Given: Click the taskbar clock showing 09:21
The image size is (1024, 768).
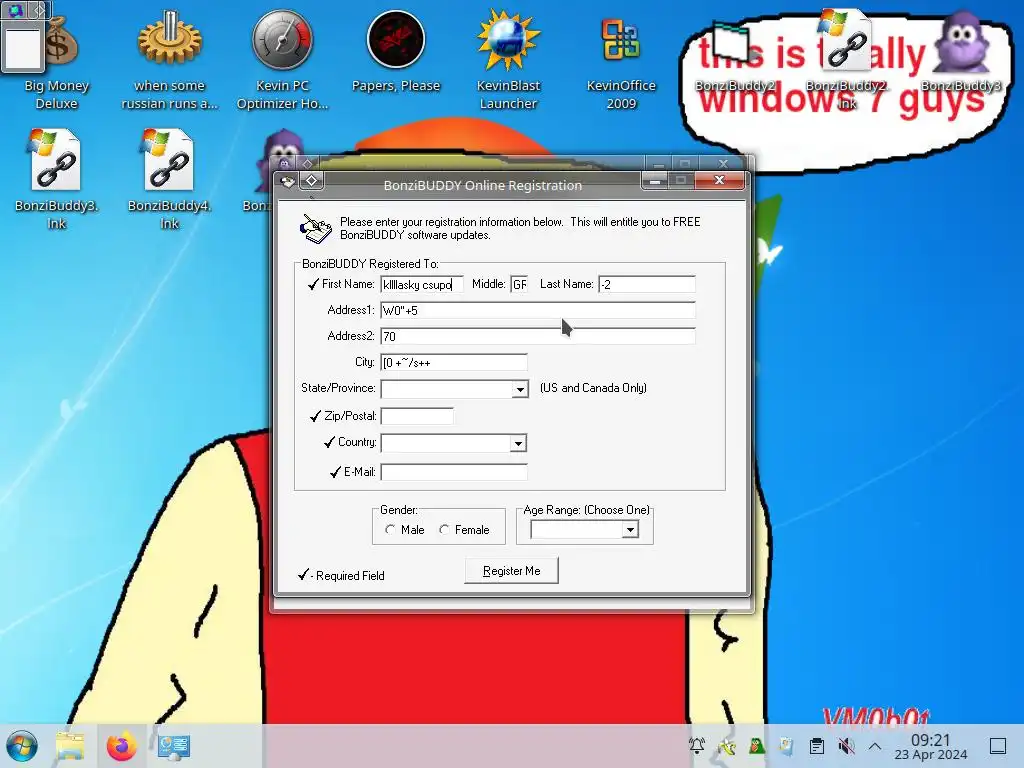Looking at the screenshot, I should pyautogui.click(x=931, y=746).
